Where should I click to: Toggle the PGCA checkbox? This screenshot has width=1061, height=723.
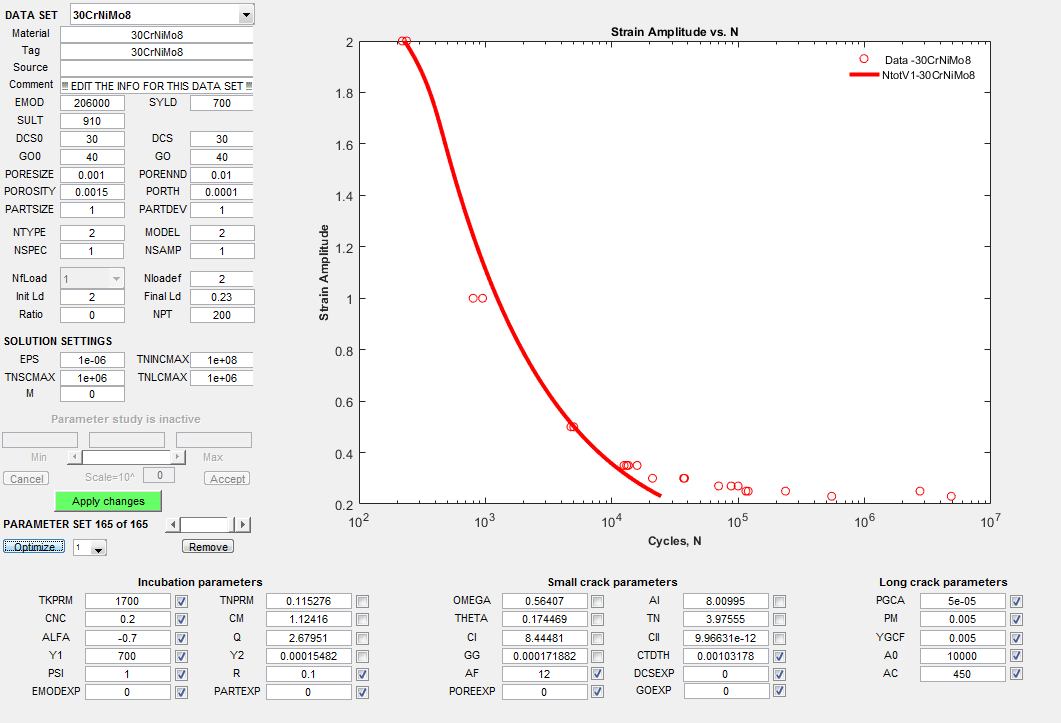(1016, 601)
